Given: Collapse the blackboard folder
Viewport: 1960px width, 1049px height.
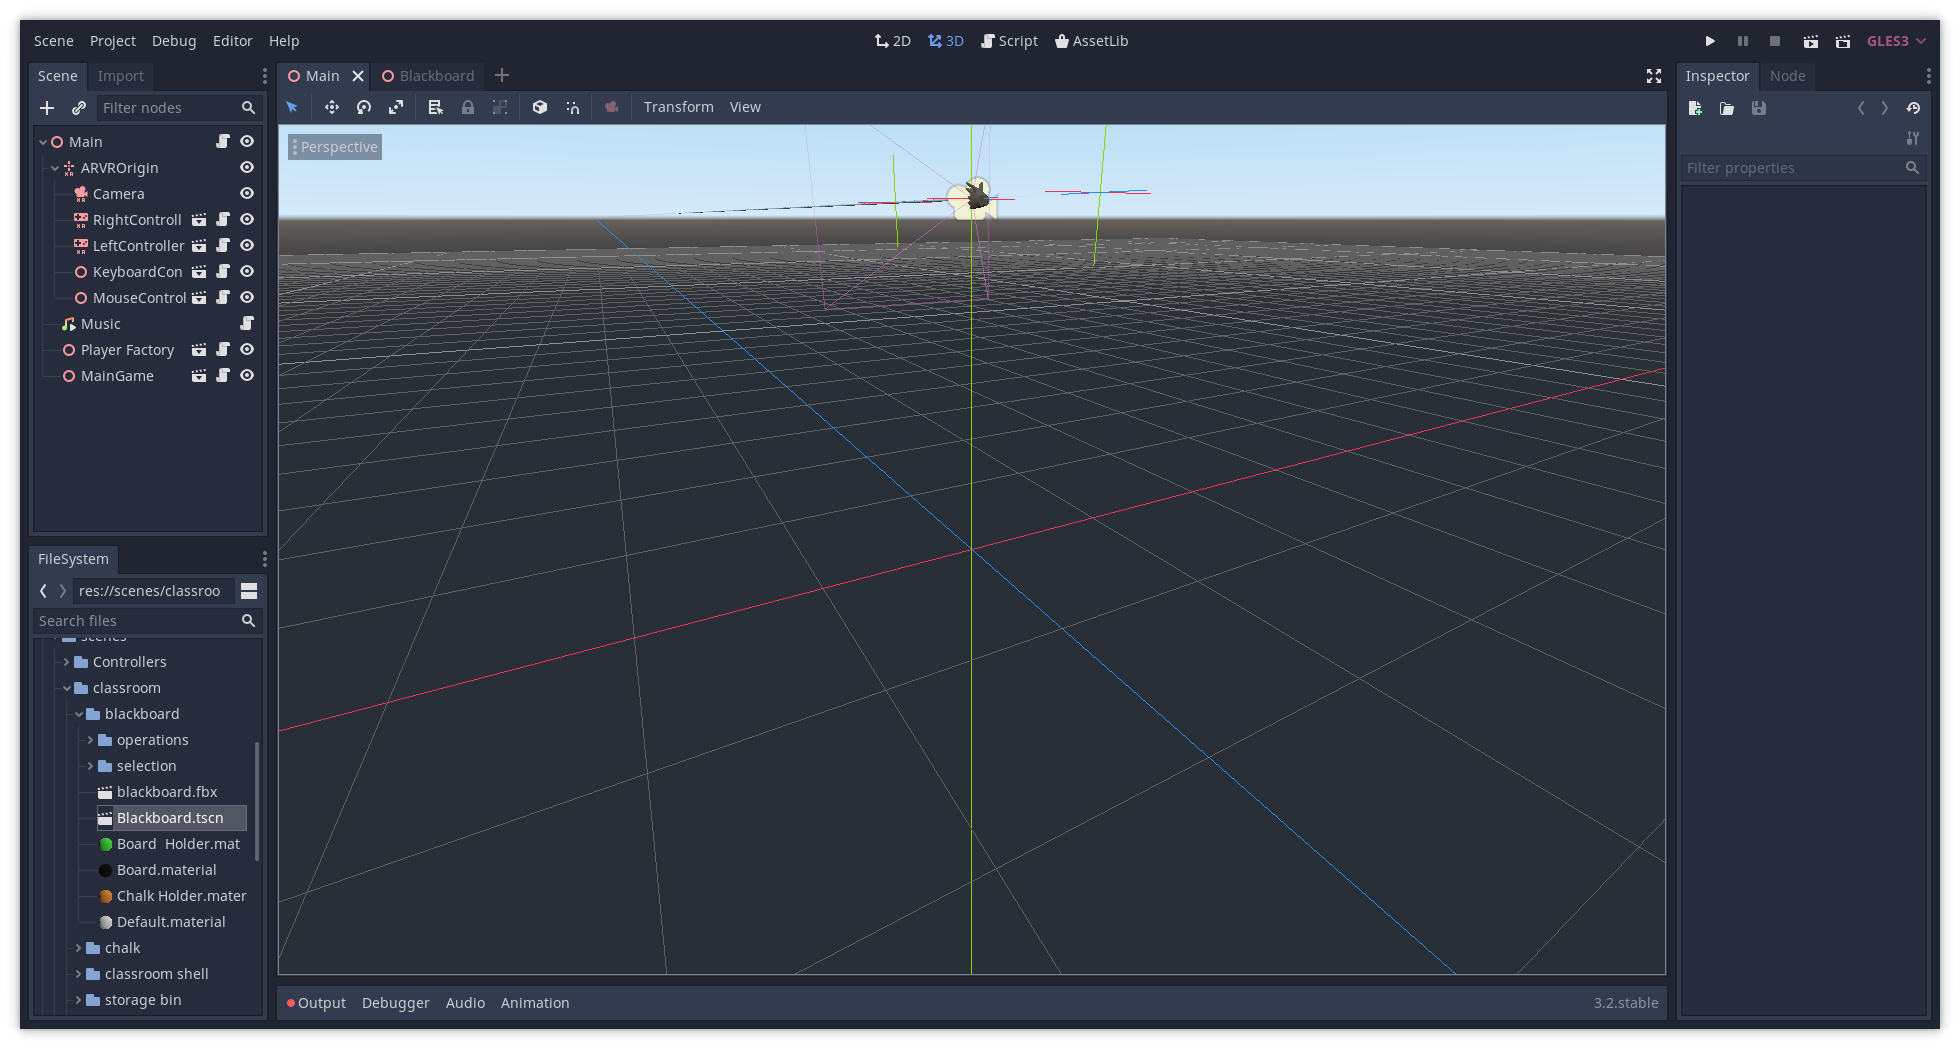Looking at the screenshot, I should click(78, 713).
